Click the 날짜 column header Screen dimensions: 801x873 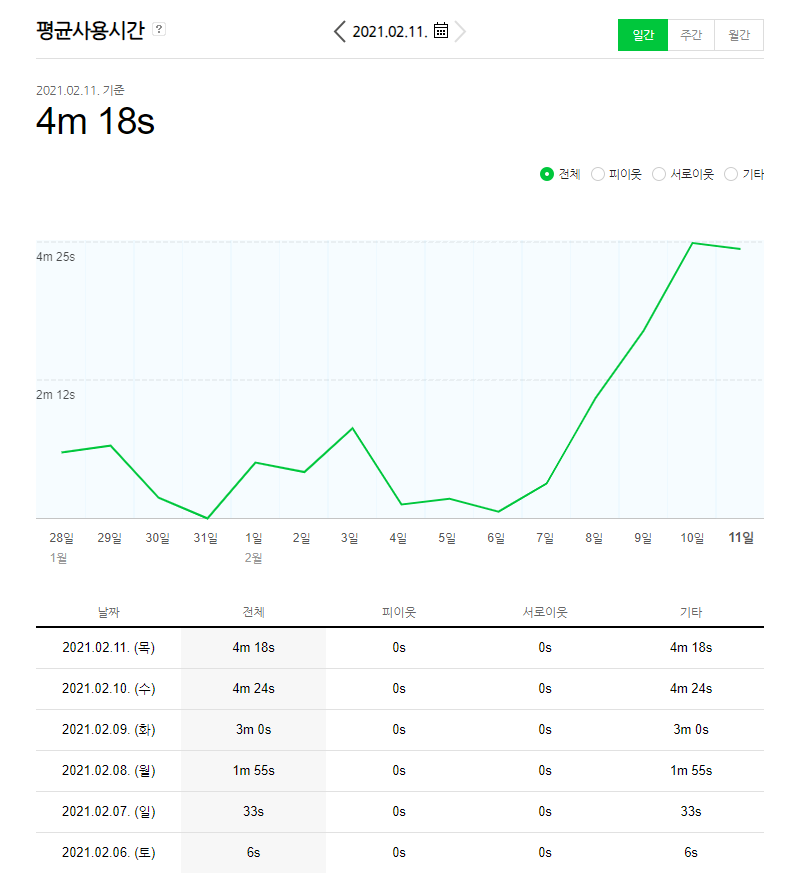point(108,611)
